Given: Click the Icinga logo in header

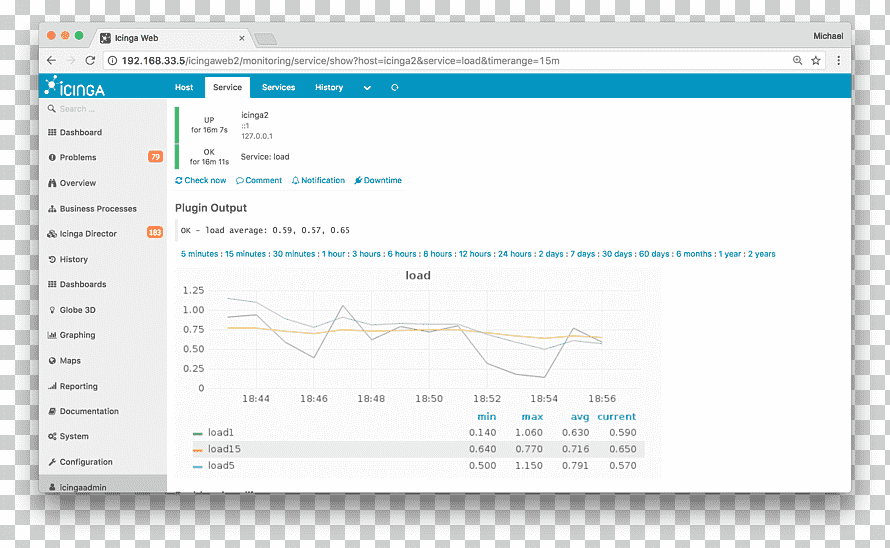Looking at the screenshot, I should pyautogui.click(x=75, y=86).
